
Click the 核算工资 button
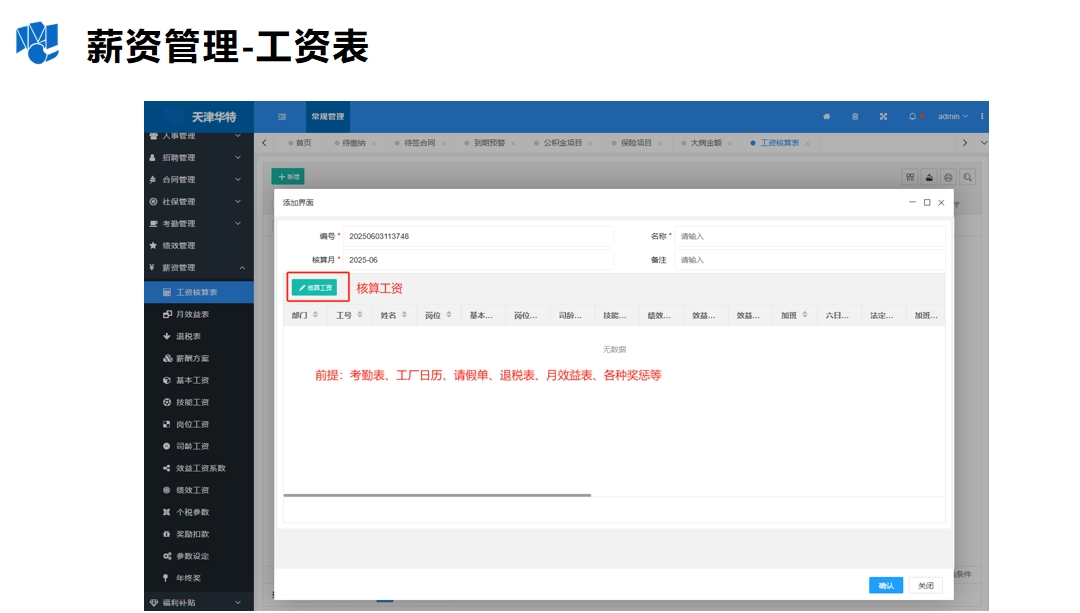tap(315, 288)
